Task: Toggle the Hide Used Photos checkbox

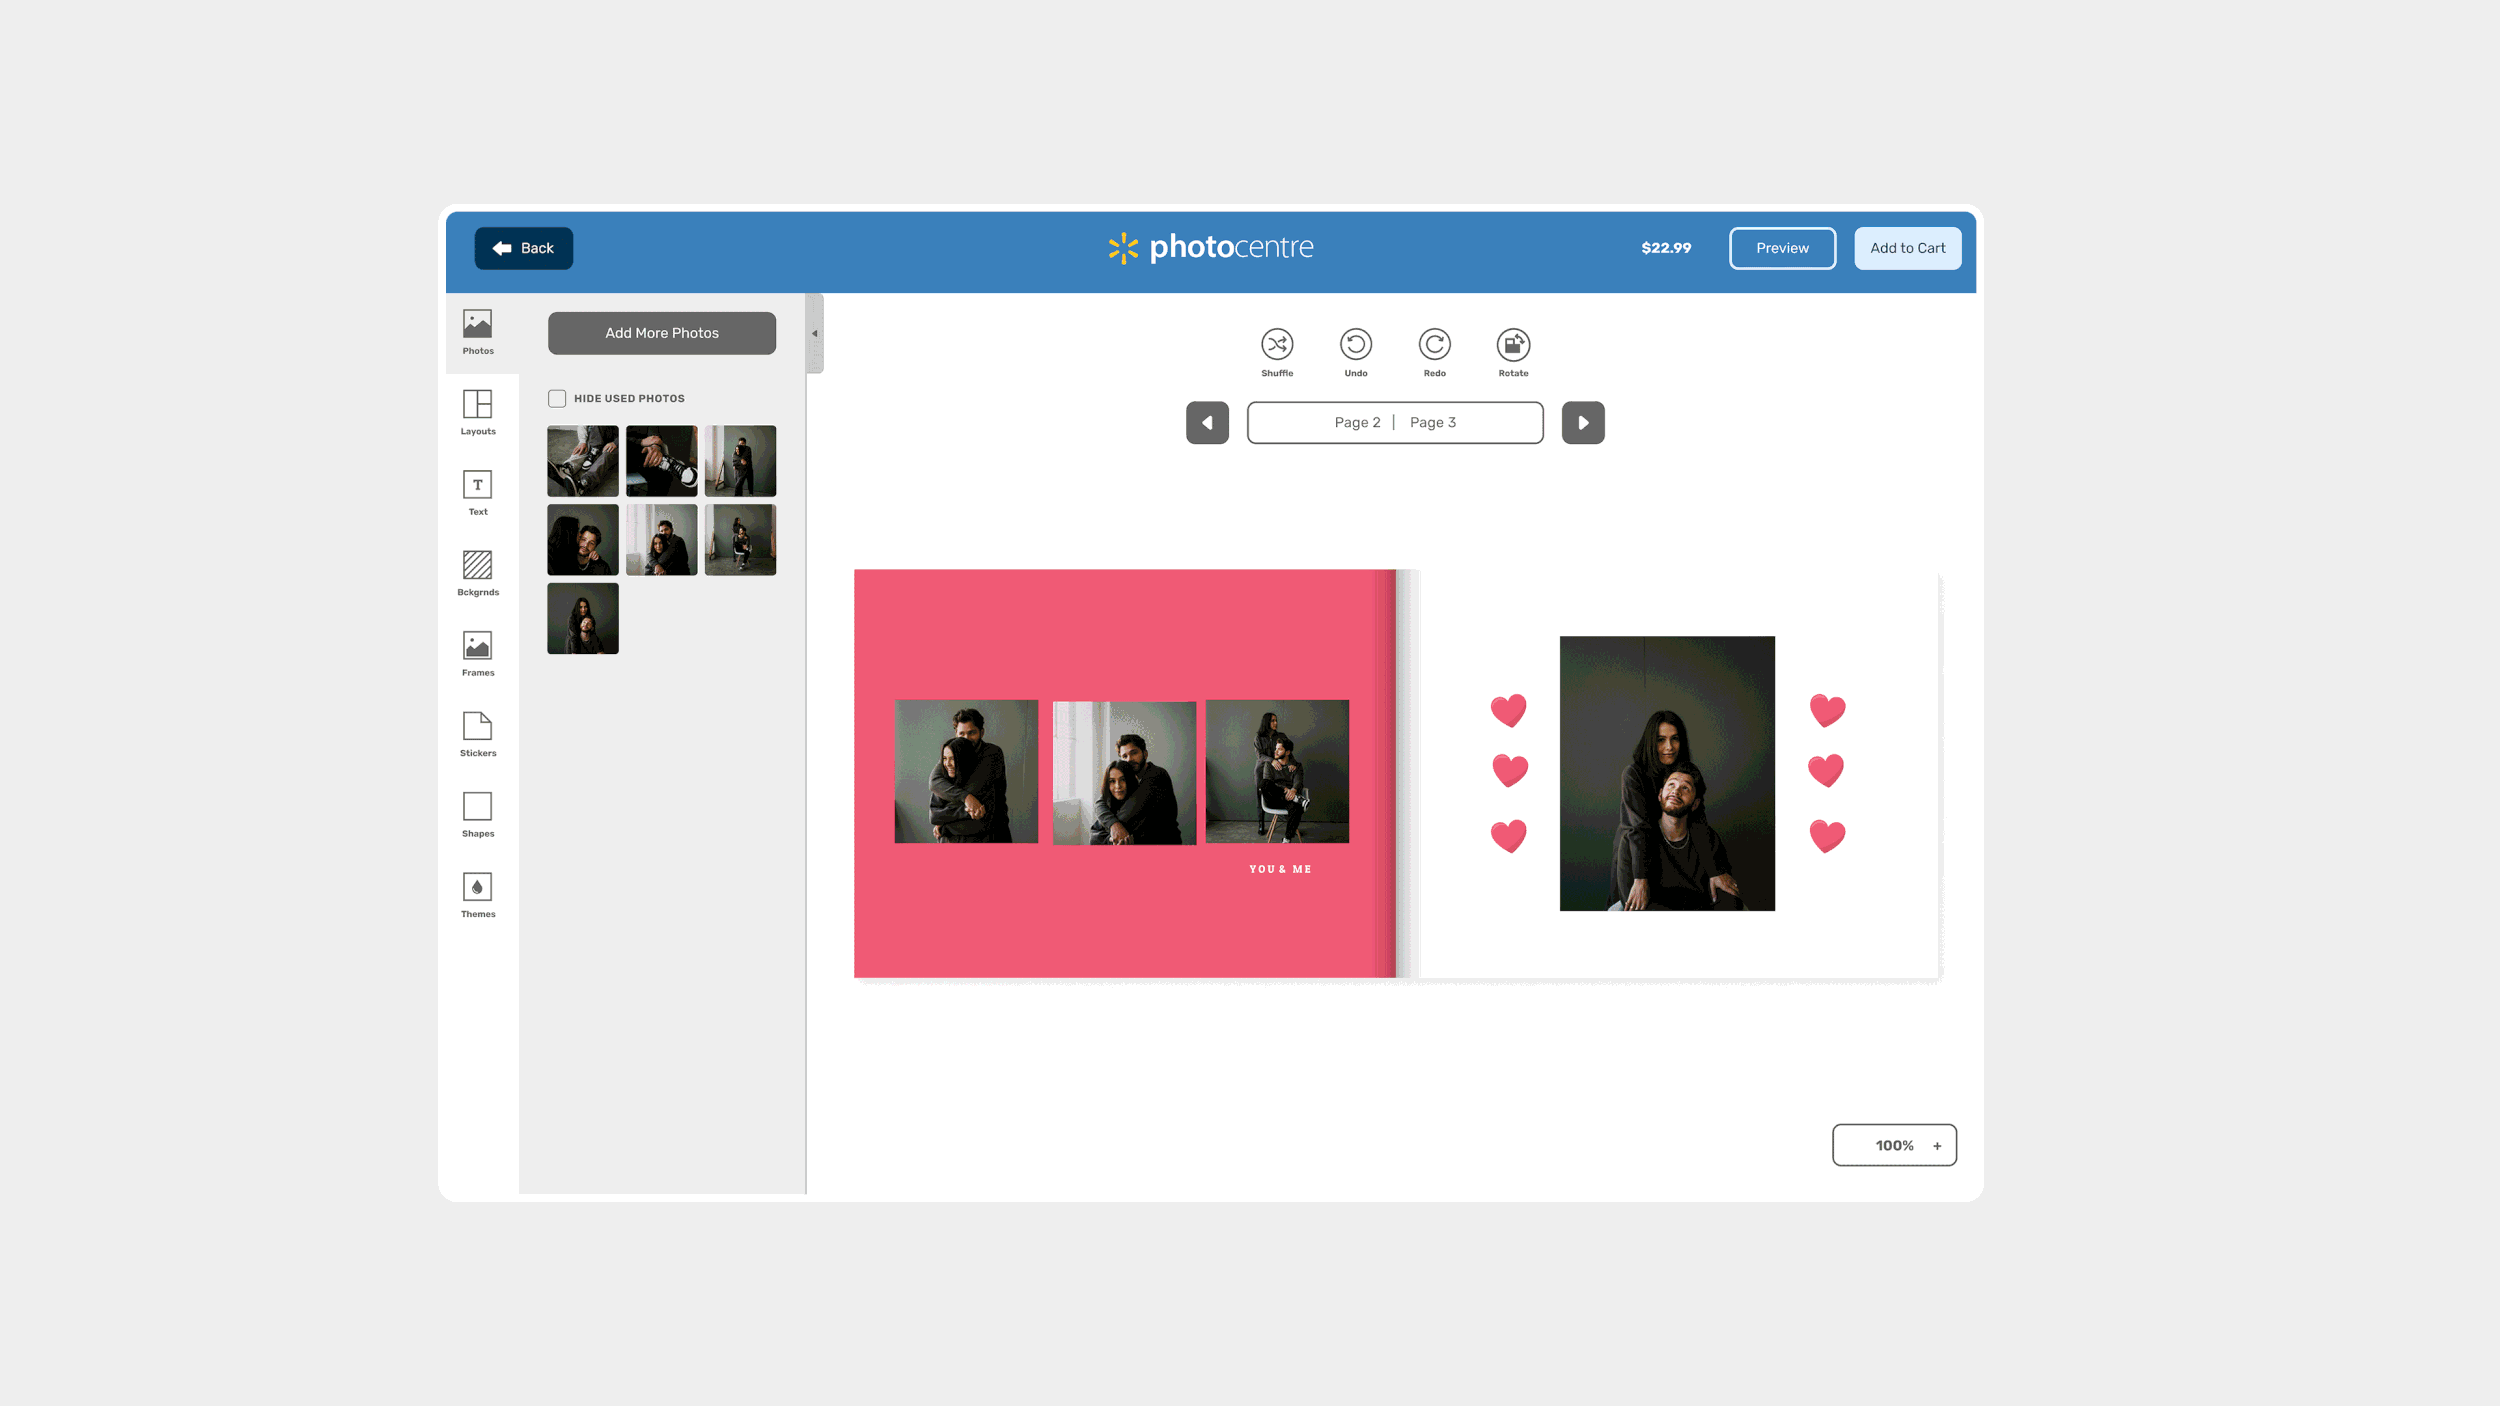Action: 557,399
